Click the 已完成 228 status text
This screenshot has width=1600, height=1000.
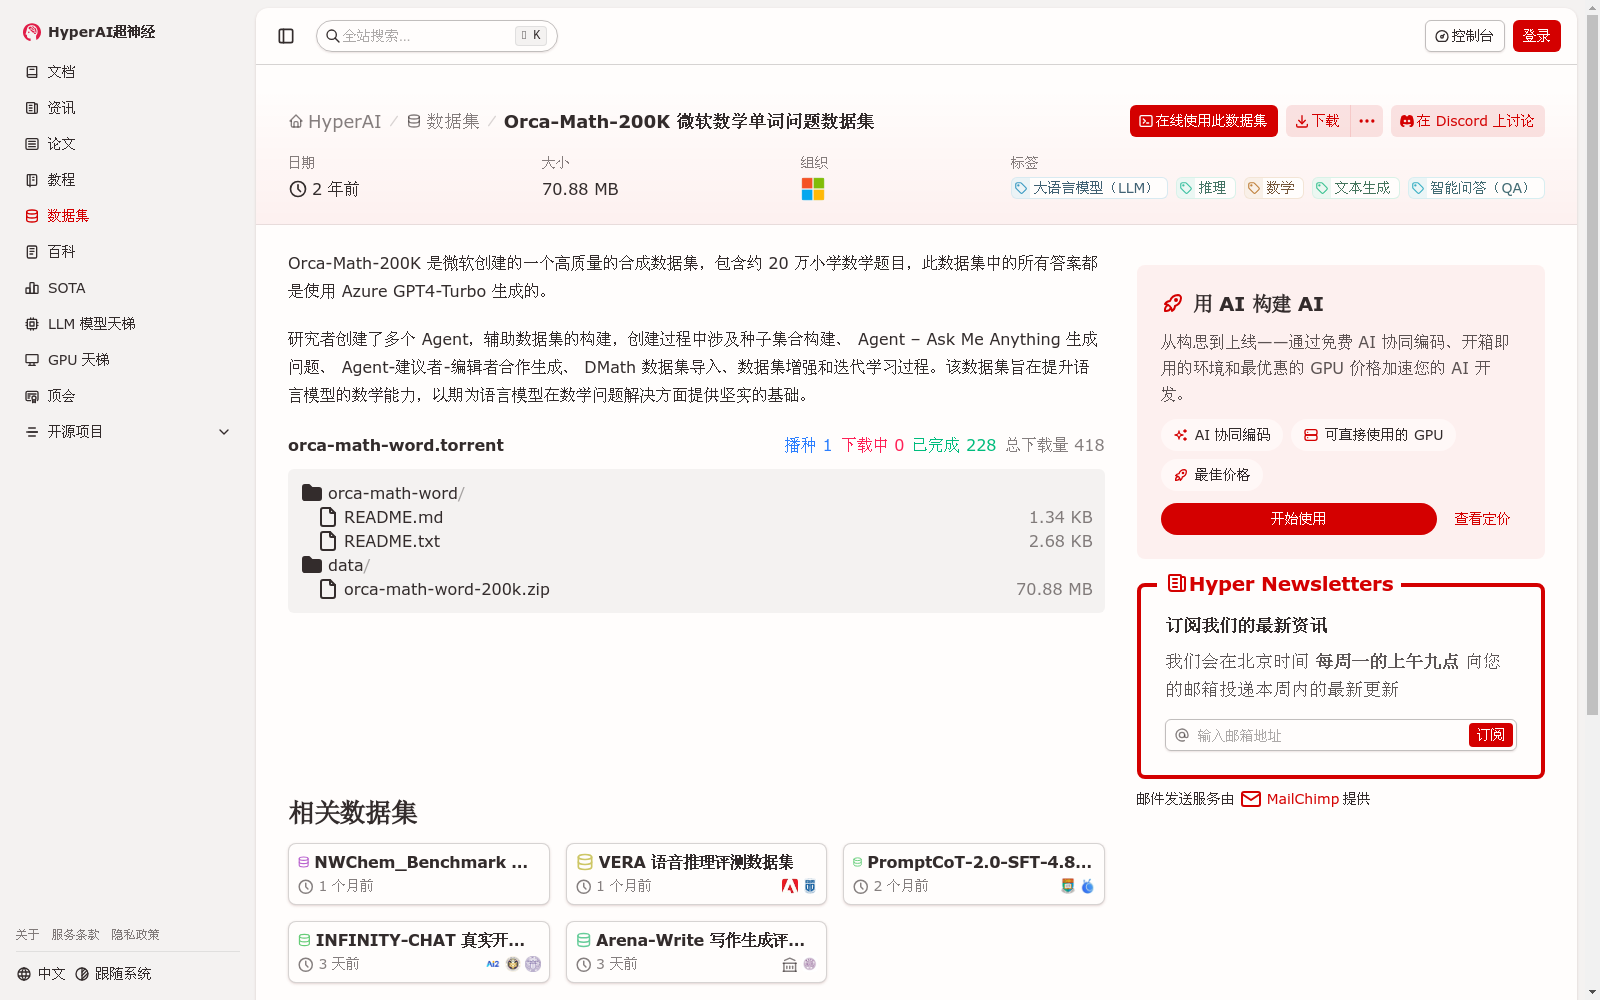click(x=954, y=445)
